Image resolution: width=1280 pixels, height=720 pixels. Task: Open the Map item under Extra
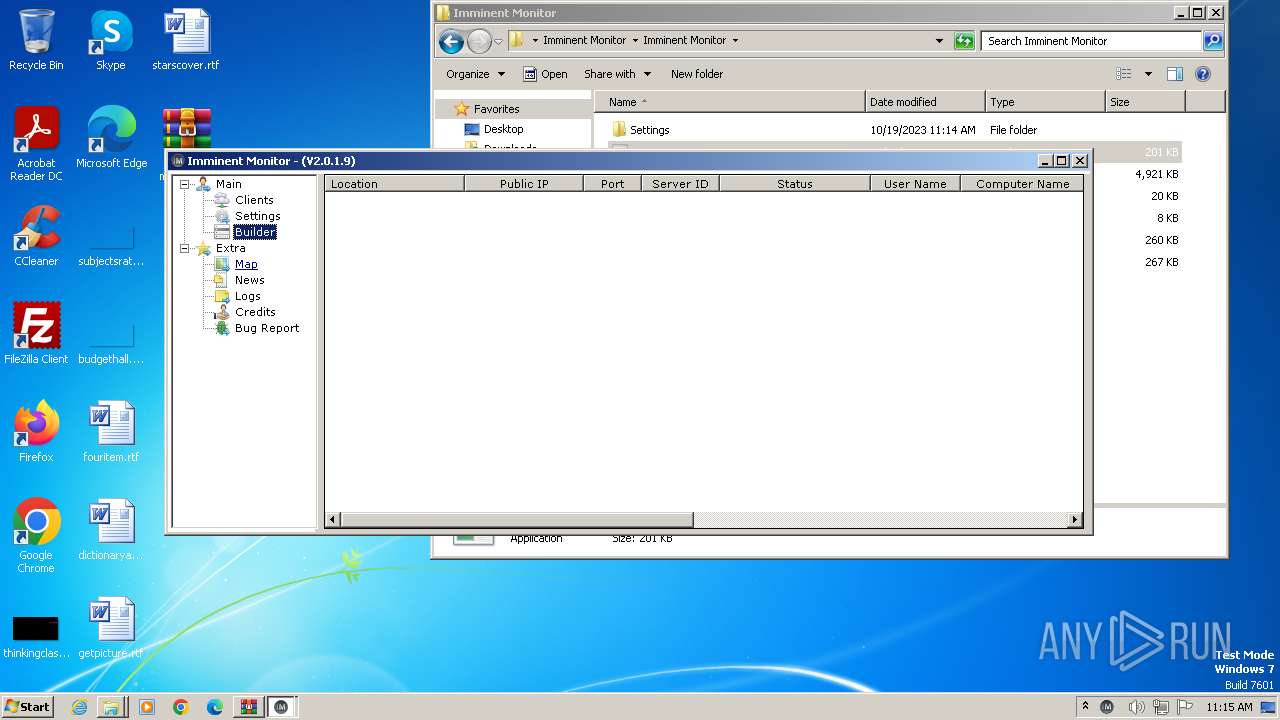coord(246,264)
